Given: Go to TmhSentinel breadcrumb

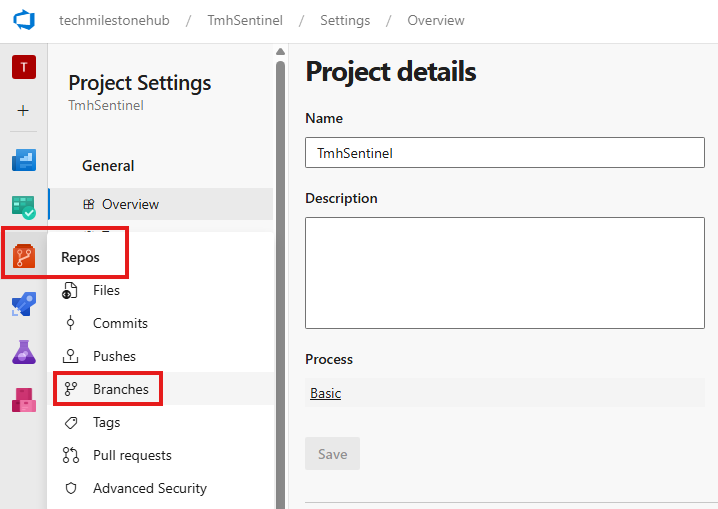Looking at the screenshot, I should tap(245, 21).
